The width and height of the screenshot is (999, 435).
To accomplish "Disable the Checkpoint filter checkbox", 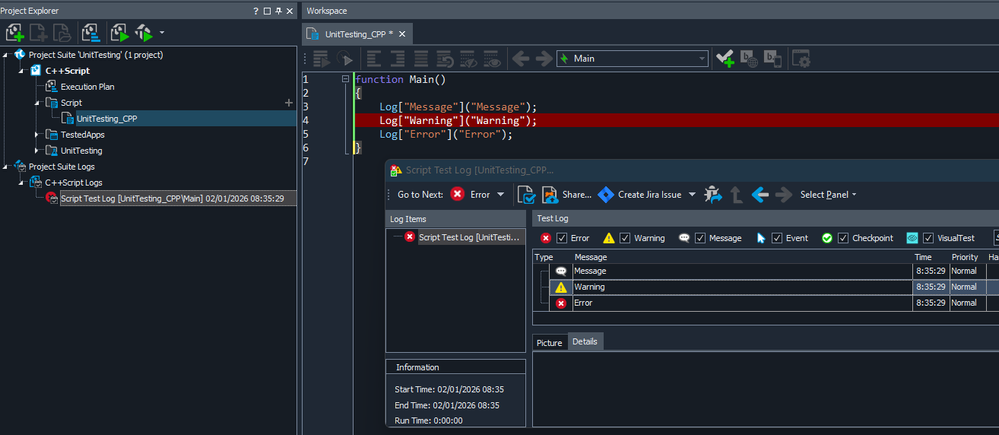I will 841,238.
